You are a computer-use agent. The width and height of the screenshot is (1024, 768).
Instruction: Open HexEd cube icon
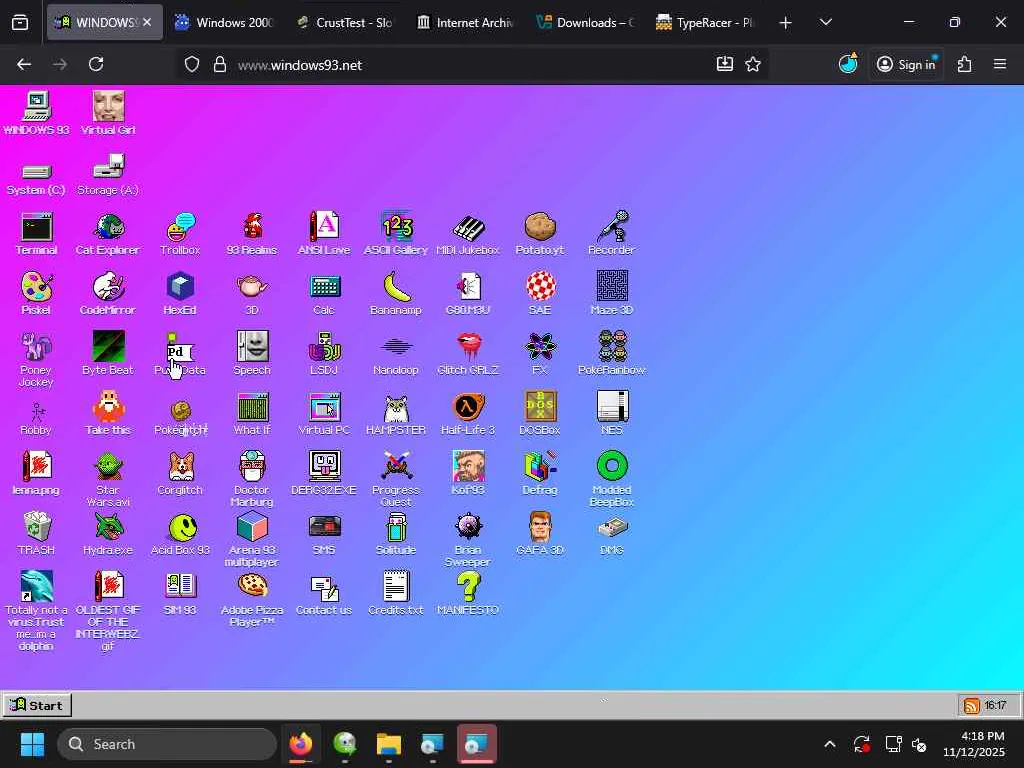click(x=180, y=294)
